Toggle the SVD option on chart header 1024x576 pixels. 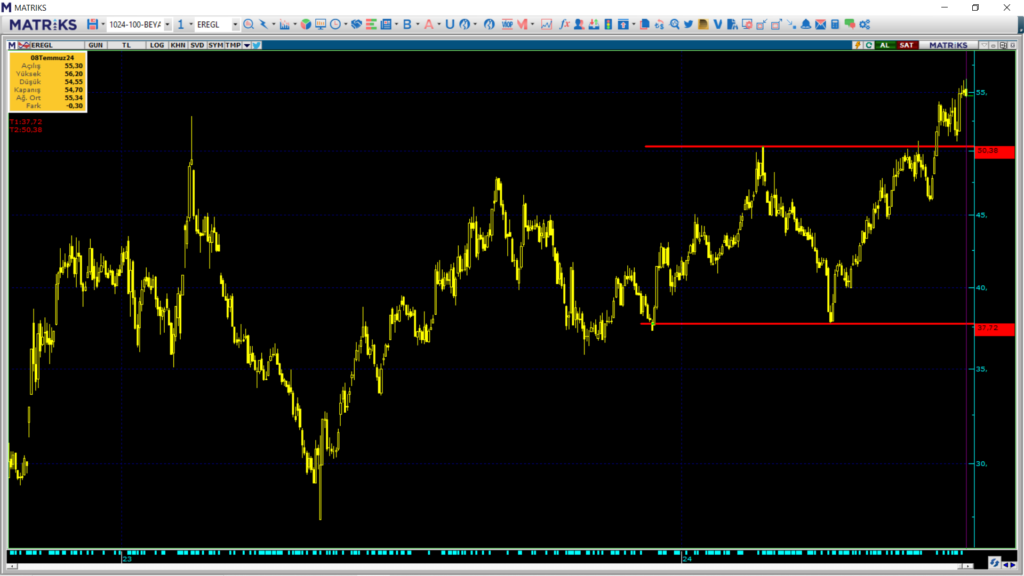pos(197,45)
